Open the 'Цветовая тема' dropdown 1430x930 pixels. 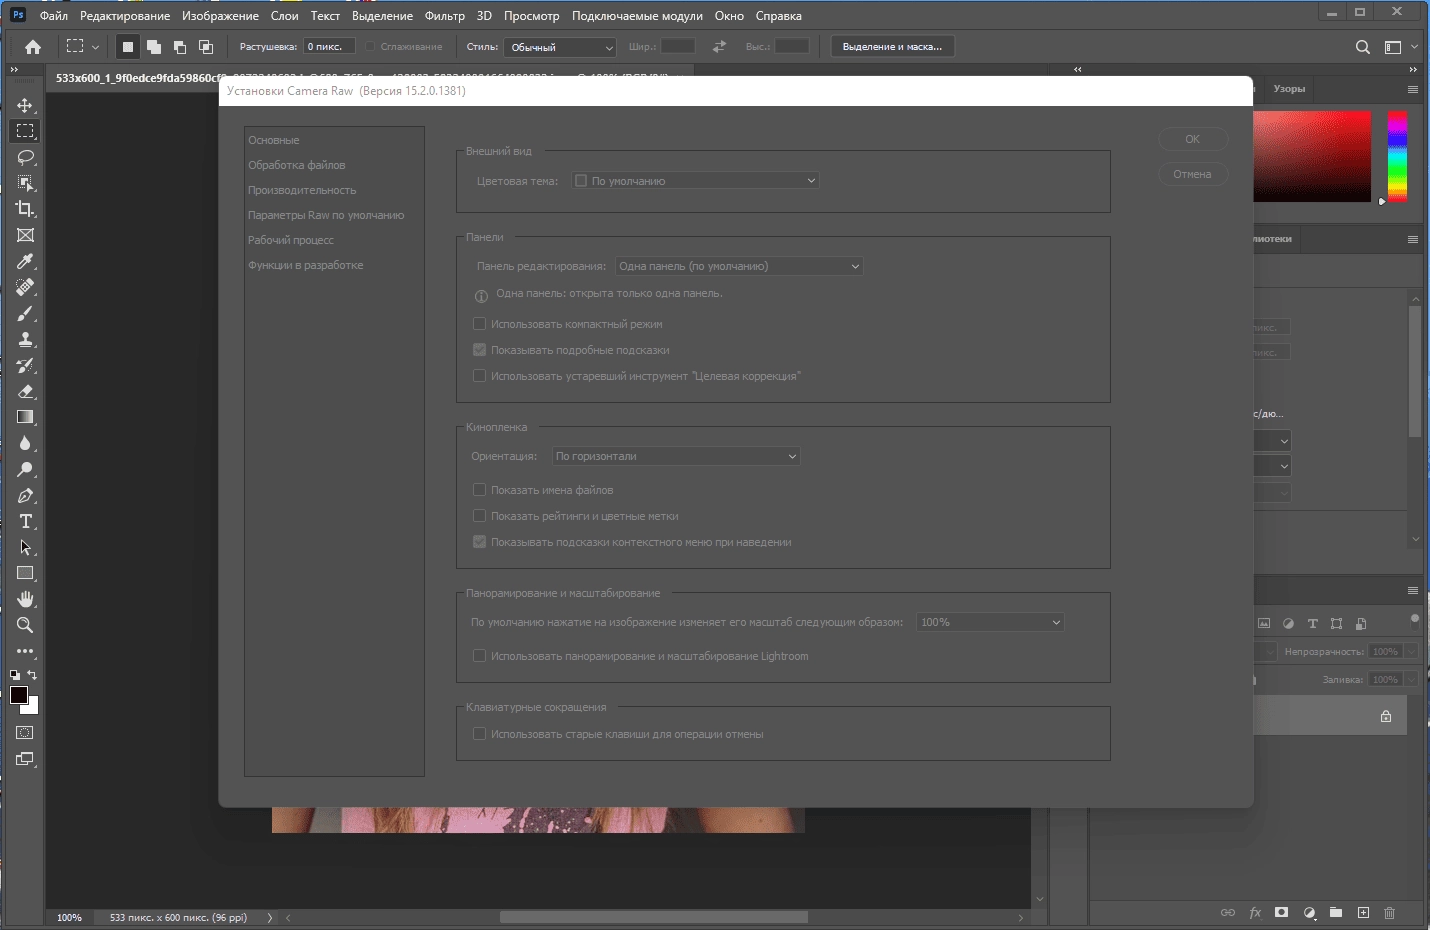[x=695, y=181]
